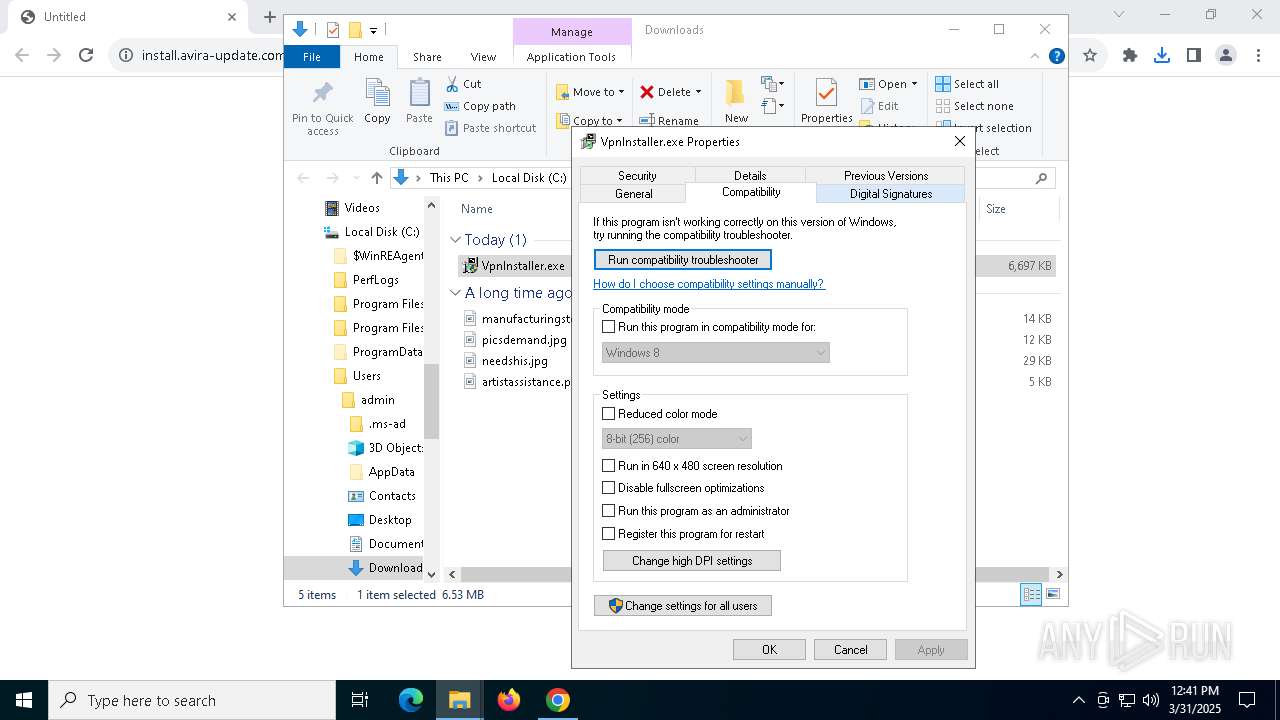Check Disable fullscreen optimizations

coord(608,488)
